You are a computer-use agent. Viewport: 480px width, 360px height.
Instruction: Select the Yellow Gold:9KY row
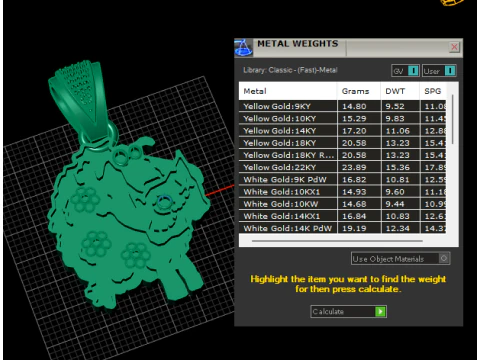(342, 106)
